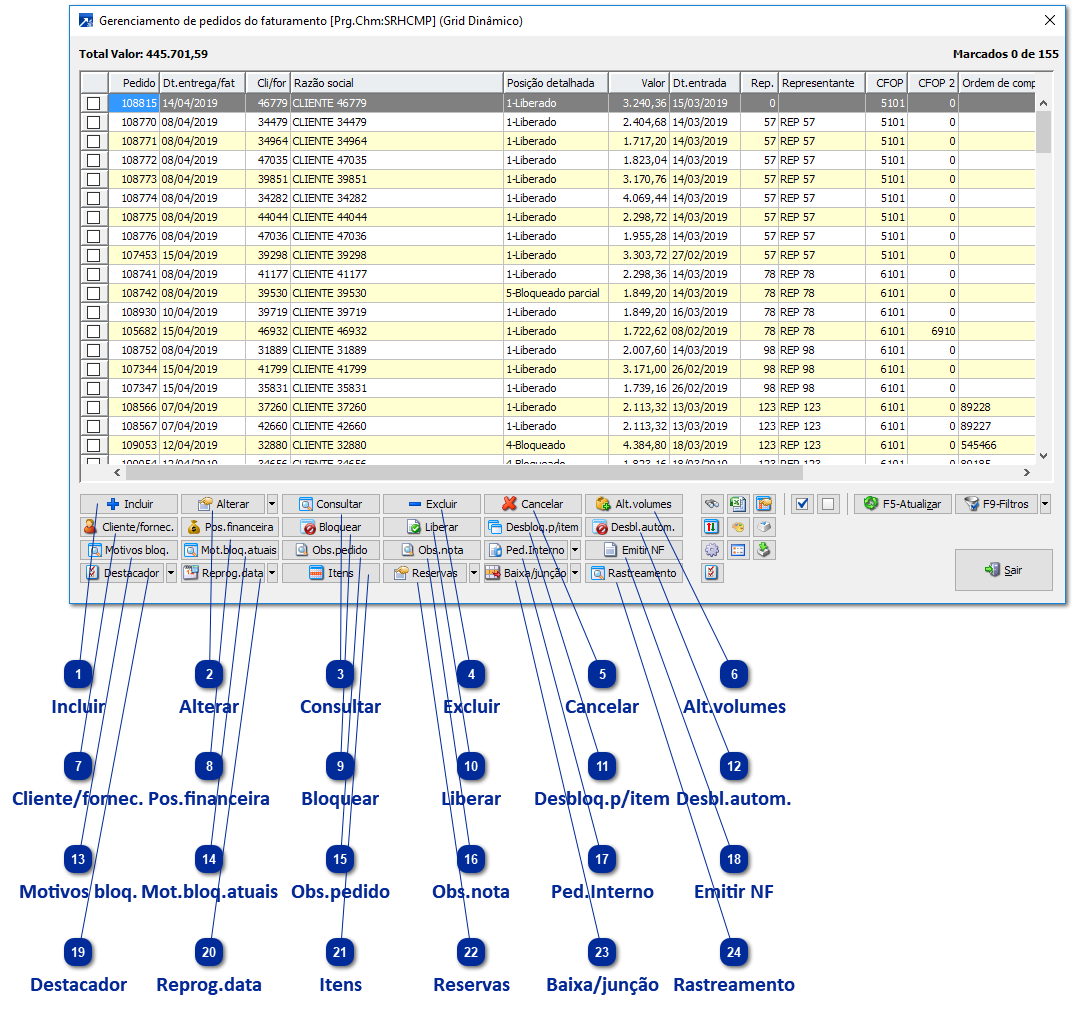1089x1013 pixels.
Task: Sort by the Razão social column header
Action: pos(395,83)
